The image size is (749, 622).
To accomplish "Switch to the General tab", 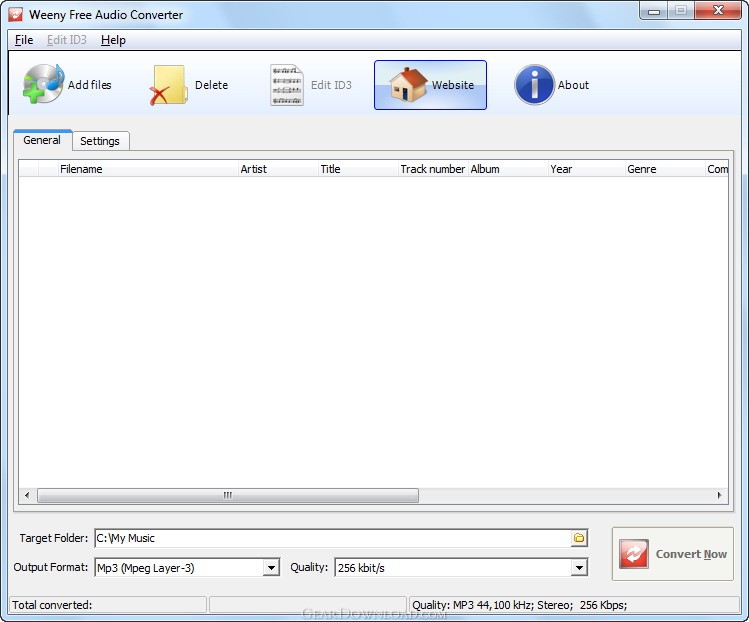I will (42, 140).
